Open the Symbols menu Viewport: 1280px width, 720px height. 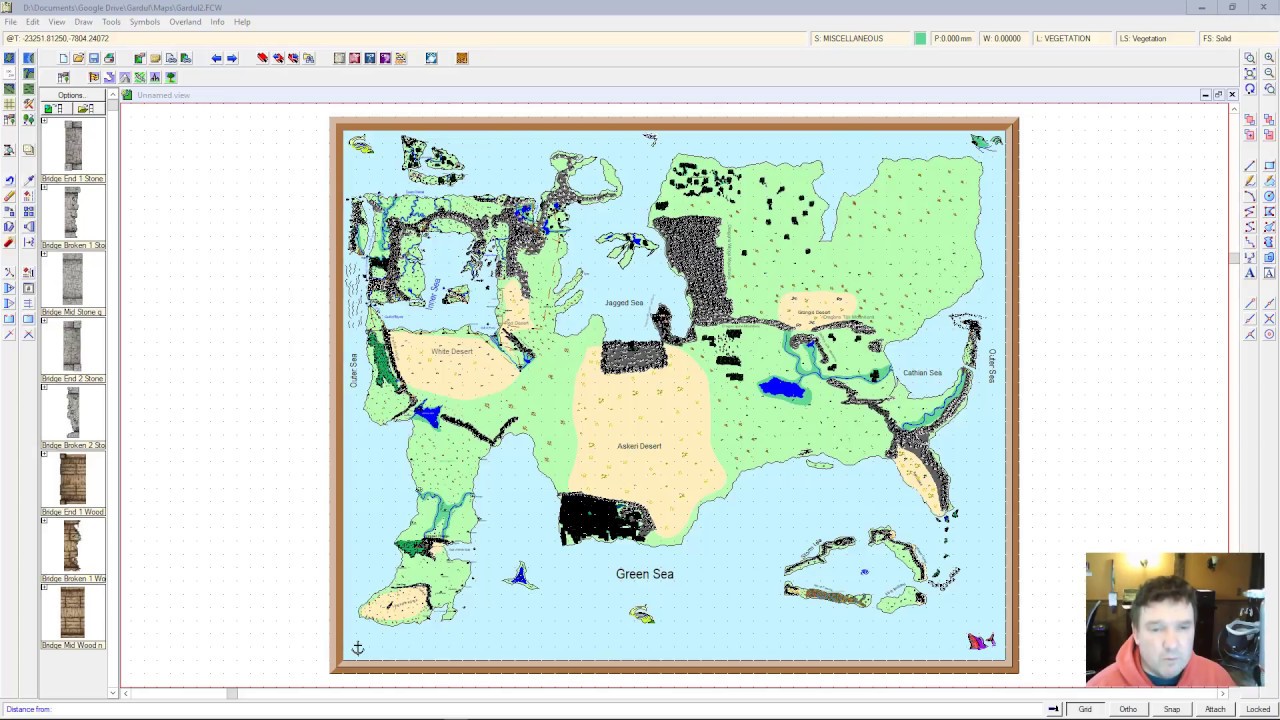144,22
